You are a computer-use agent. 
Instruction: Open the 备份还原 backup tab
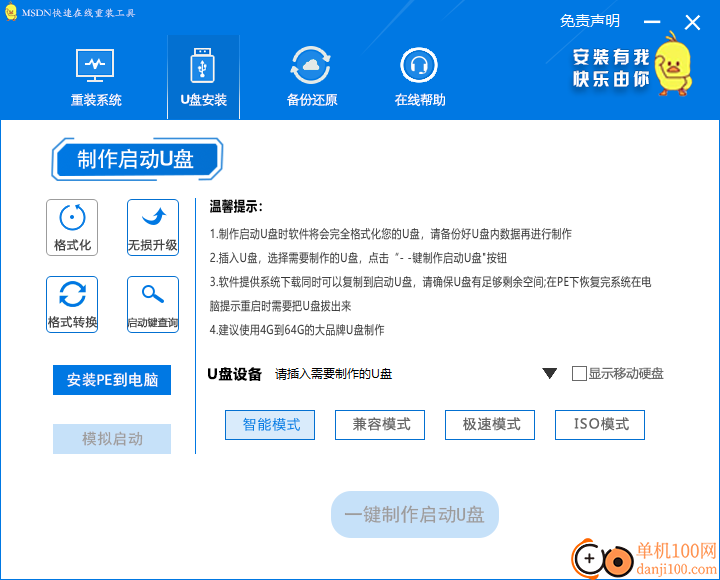pos(312,78)
